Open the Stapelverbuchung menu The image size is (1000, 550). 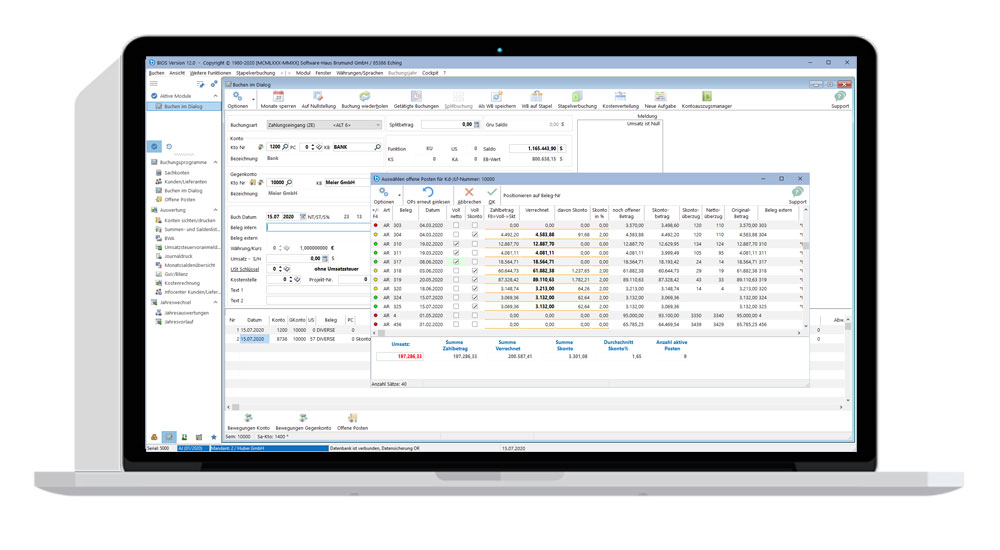[255, 73]
